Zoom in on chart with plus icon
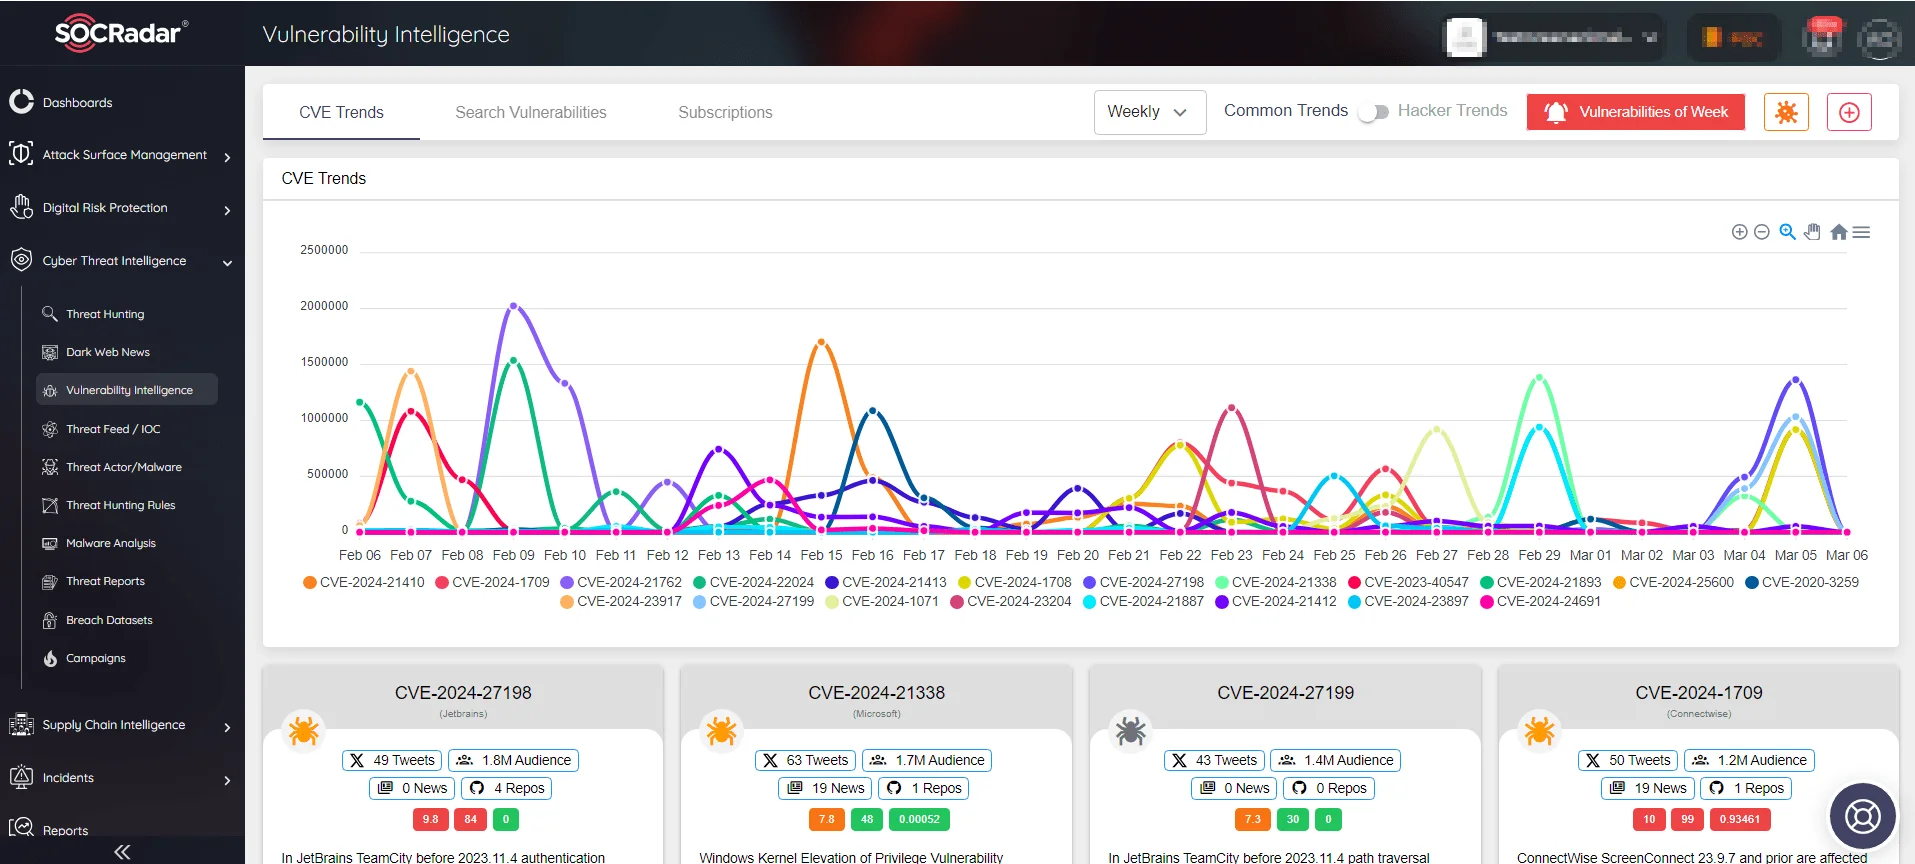 coord(1739,232)
